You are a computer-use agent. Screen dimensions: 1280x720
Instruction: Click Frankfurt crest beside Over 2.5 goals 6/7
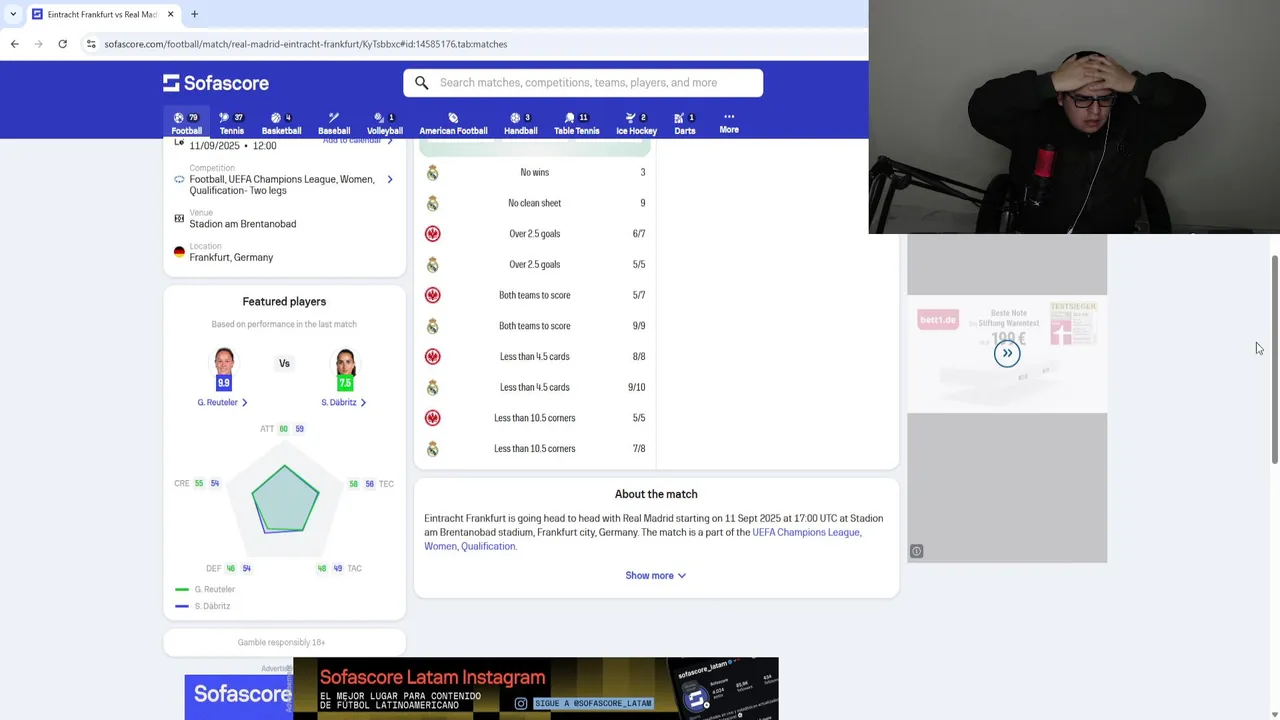point(433,234)
